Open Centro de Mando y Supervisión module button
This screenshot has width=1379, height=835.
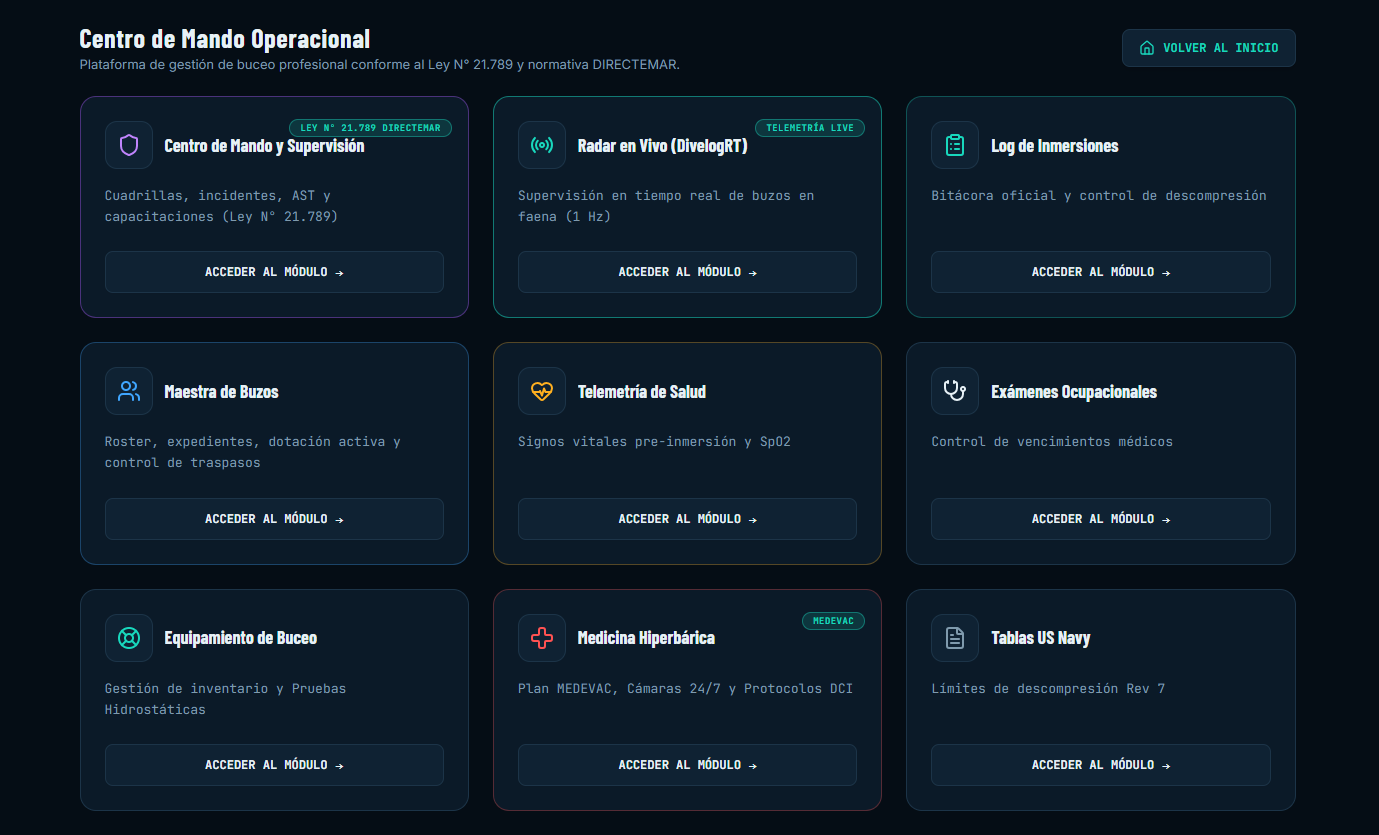pyautogui.click(x=274, y=272)
